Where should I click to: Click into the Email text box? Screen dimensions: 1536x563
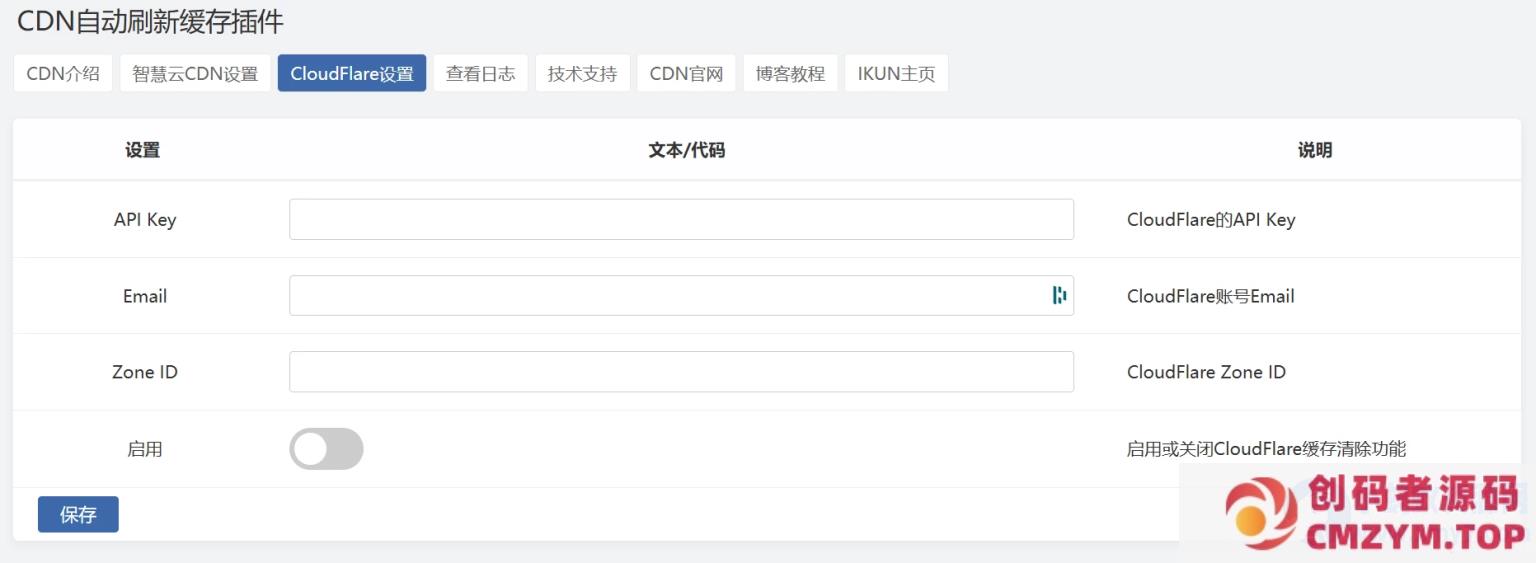[665, 296]
